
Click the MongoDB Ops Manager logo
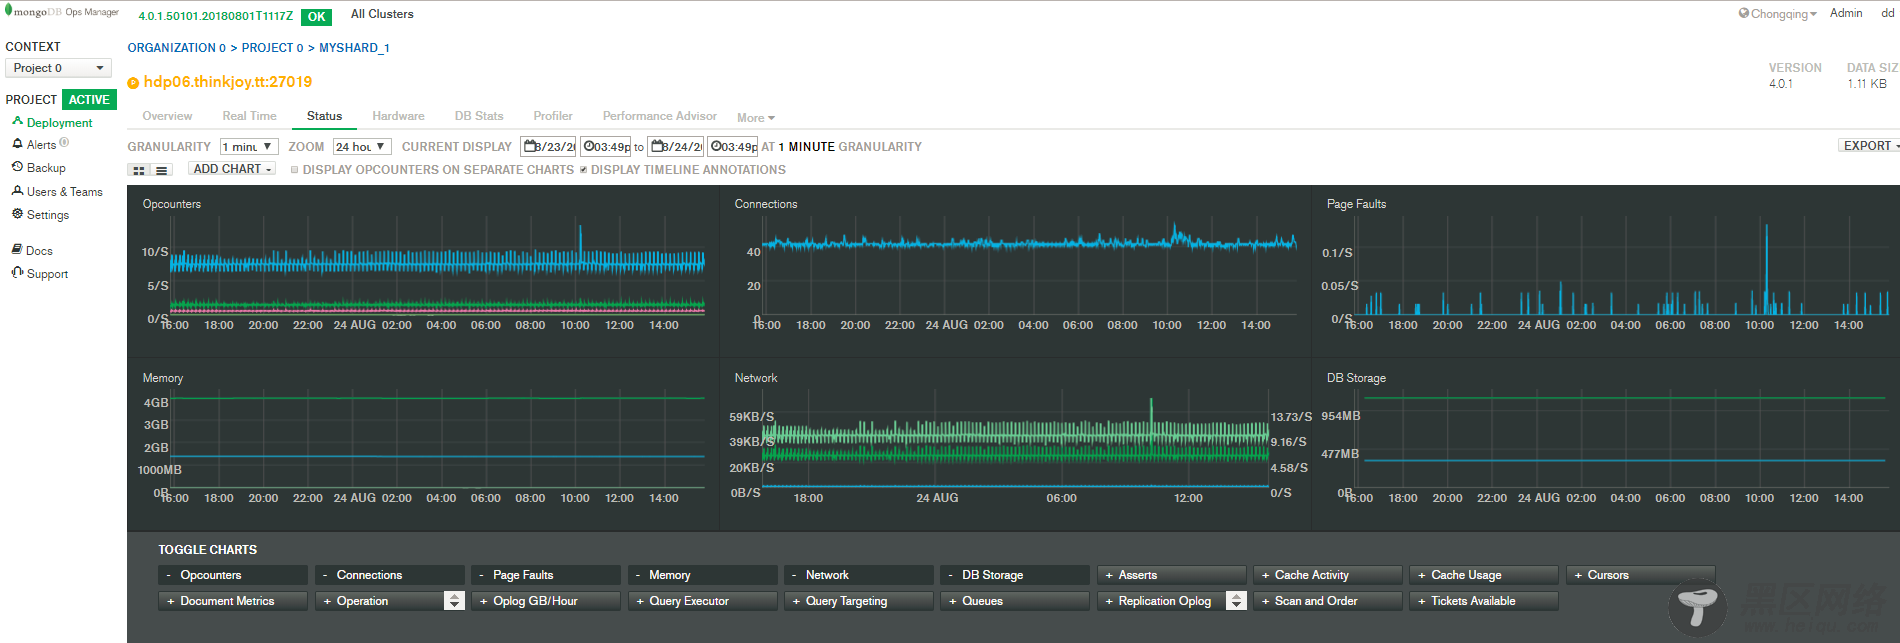coord(62,12)
